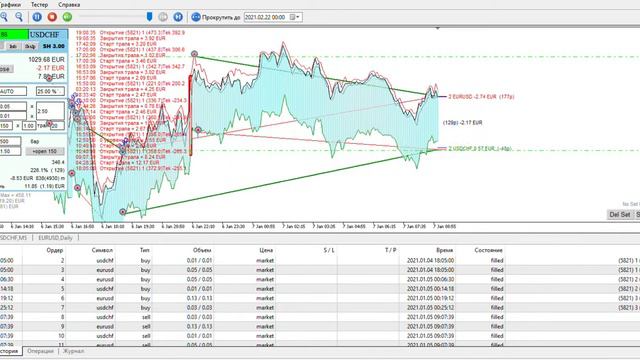This screenshot has height=360, width=640.
Task: Edit the 0.05 lot field
Action: pos(13,107)
